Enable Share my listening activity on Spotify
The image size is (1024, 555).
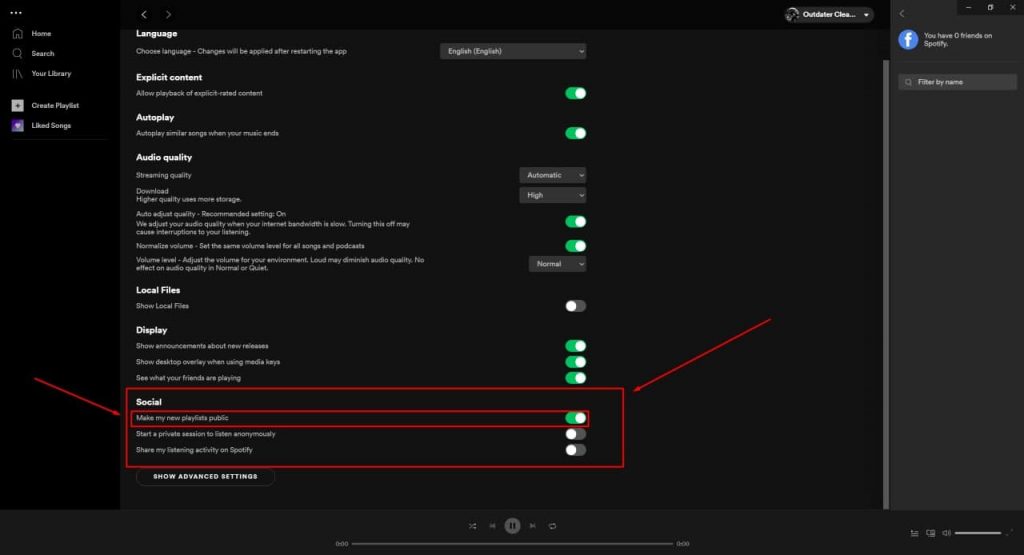(575, 450)
